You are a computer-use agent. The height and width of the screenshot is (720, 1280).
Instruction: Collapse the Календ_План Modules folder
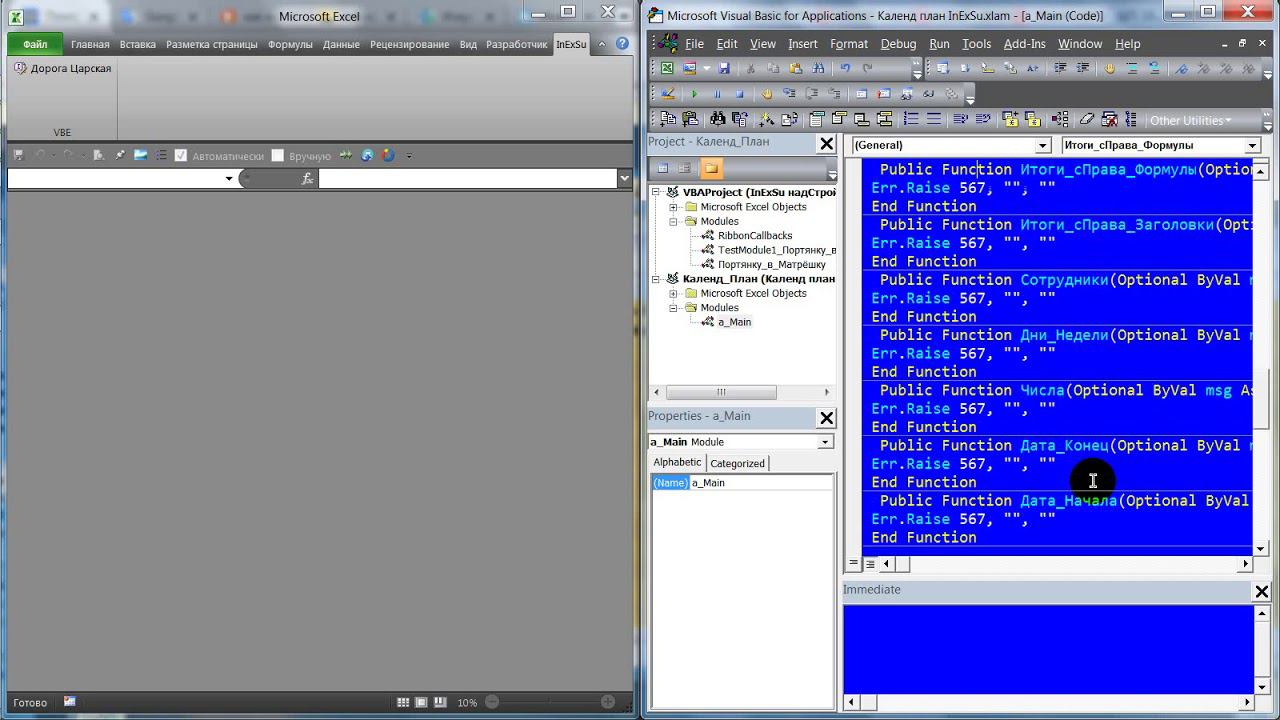point(674,308)
